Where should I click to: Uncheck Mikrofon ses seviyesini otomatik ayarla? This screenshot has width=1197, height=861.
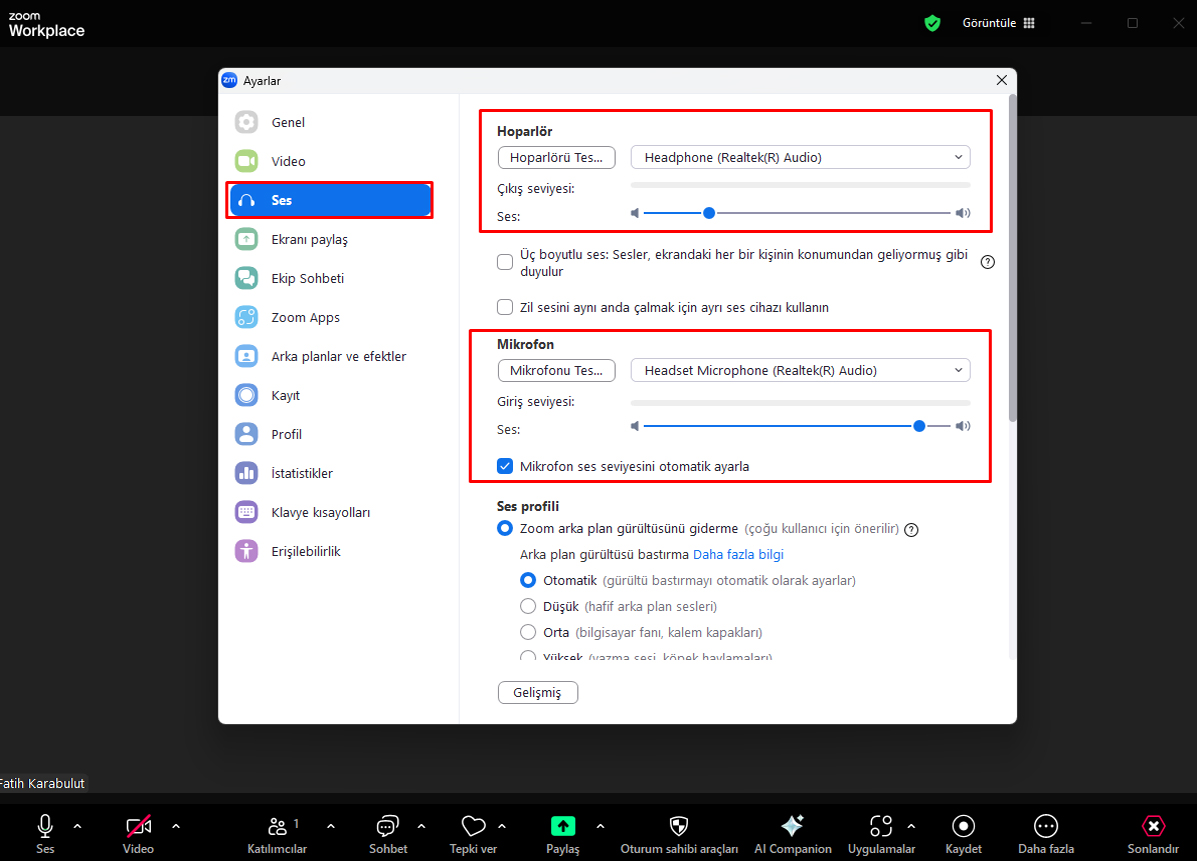point(505,466)
